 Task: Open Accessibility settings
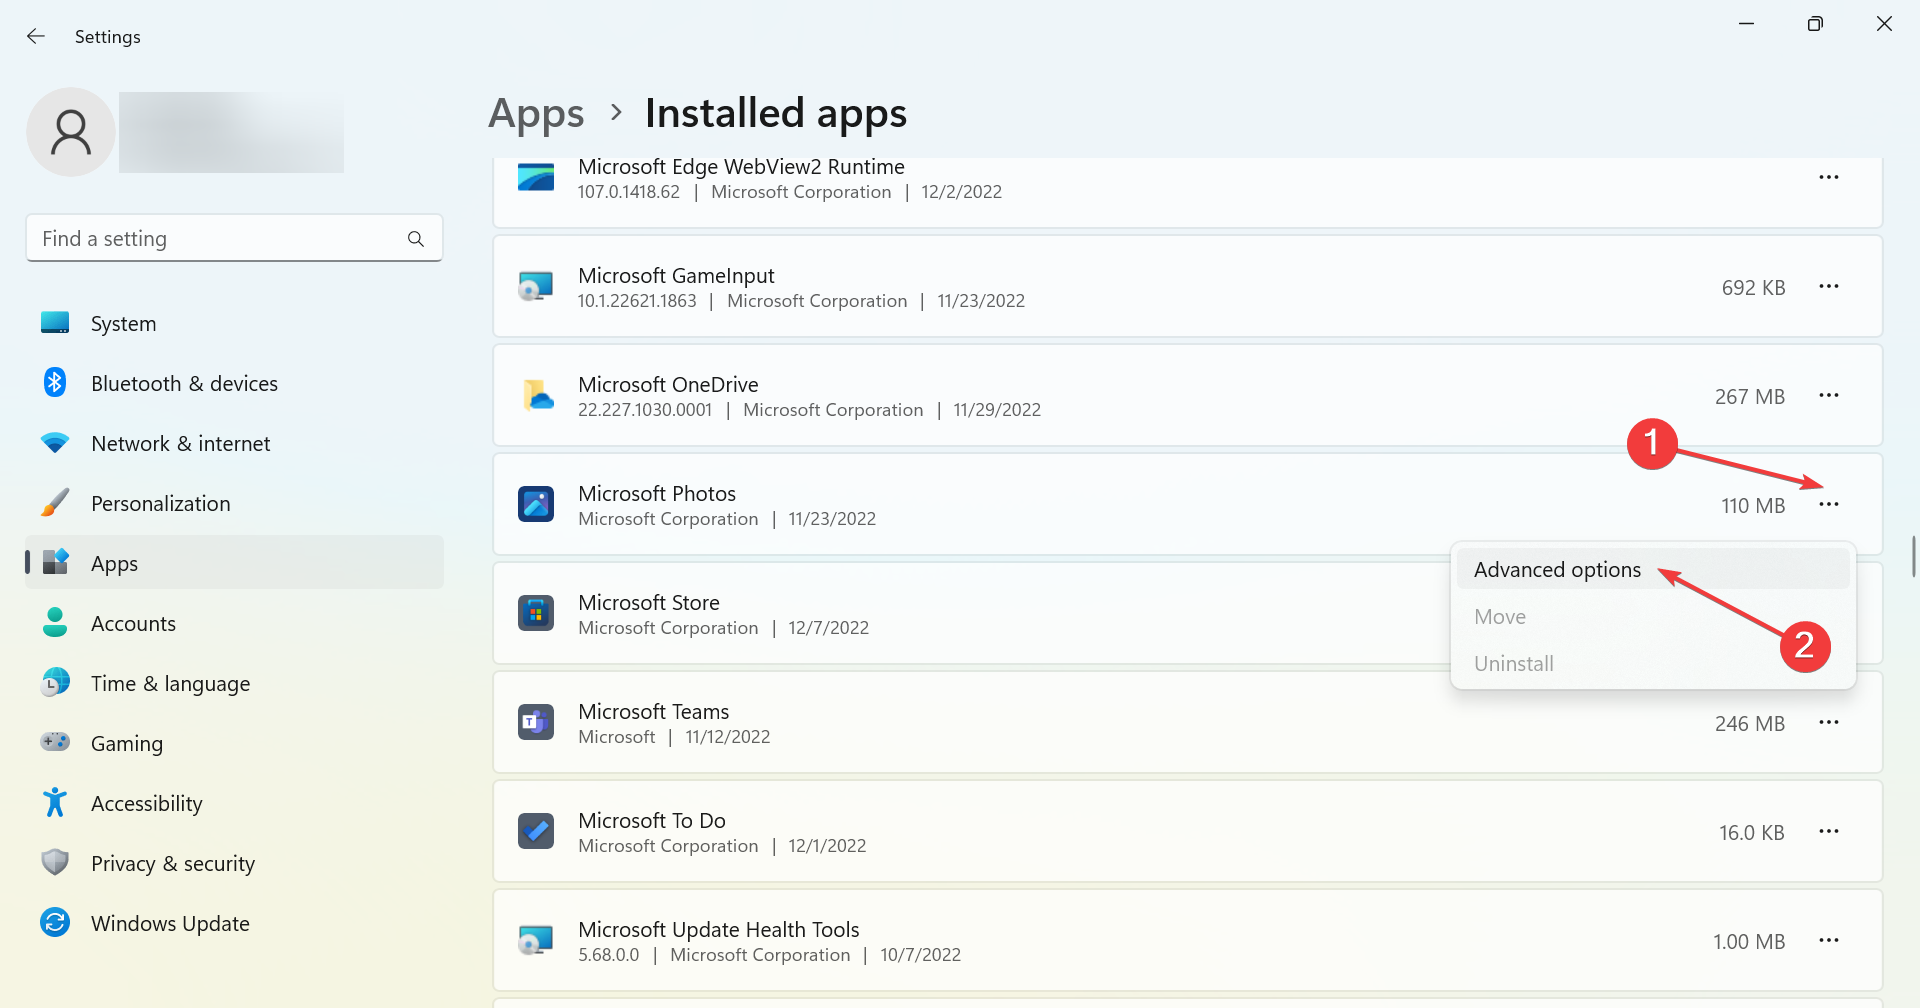(234, 803)
